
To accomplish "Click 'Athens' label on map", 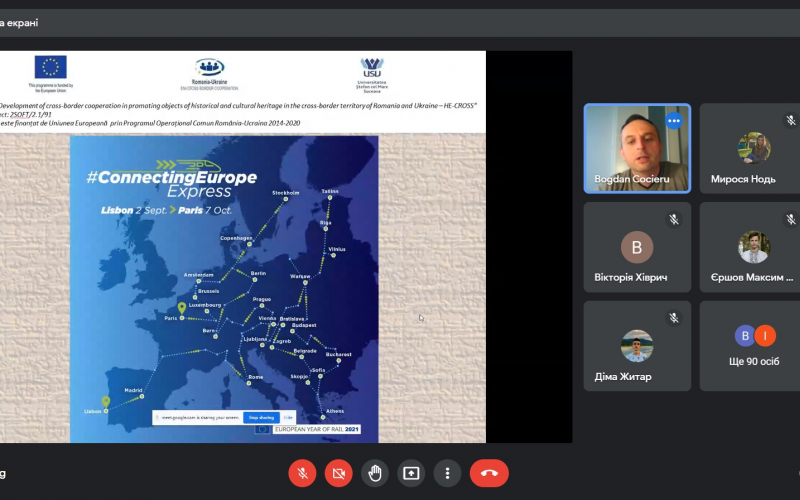I will pos(335,411).
